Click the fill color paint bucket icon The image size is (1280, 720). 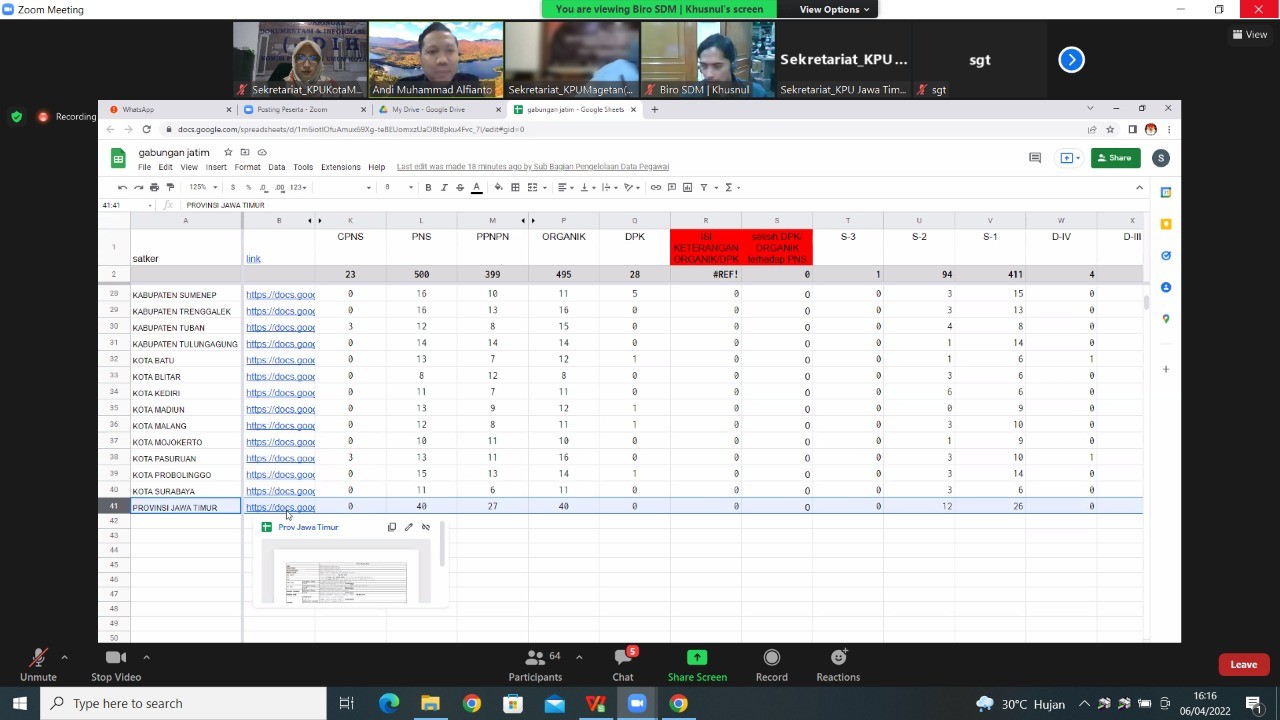point(498,187)
